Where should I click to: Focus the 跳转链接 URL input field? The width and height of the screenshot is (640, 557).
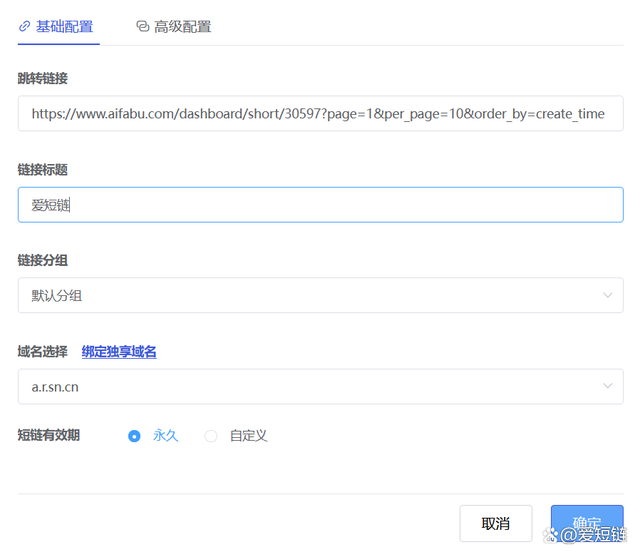320,113
